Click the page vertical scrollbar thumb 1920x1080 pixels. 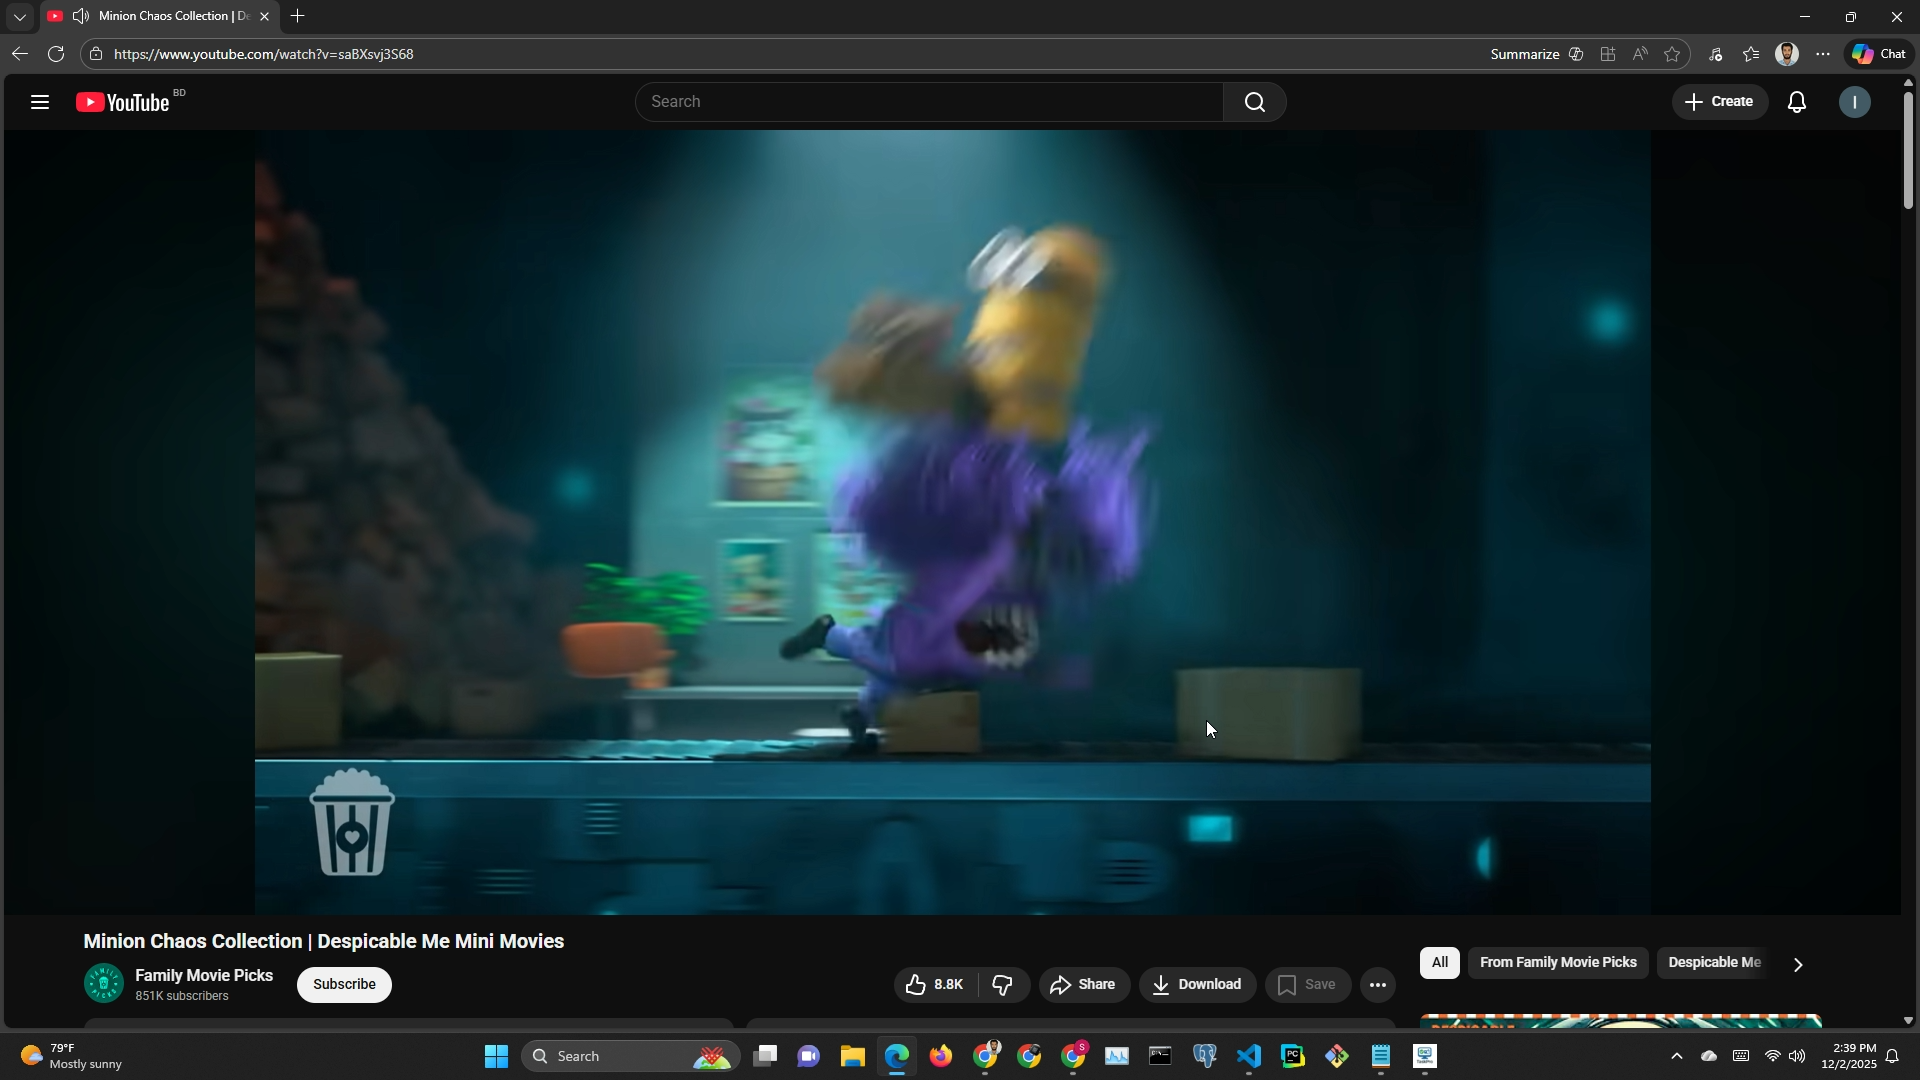coord(1908,150)
